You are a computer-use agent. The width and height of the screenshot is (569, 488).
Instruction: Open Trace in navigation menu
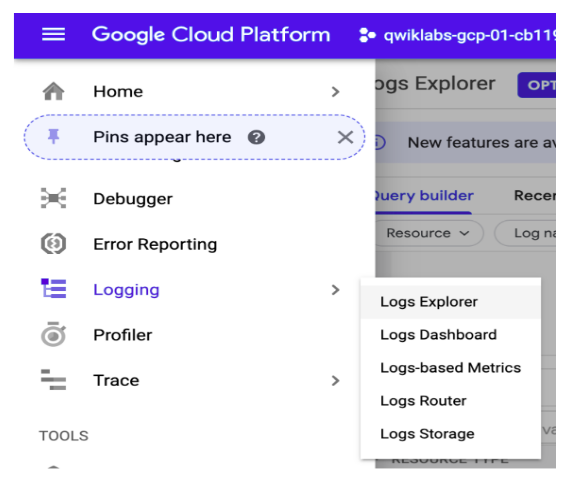pyautogui.click(x=116, y=381)
